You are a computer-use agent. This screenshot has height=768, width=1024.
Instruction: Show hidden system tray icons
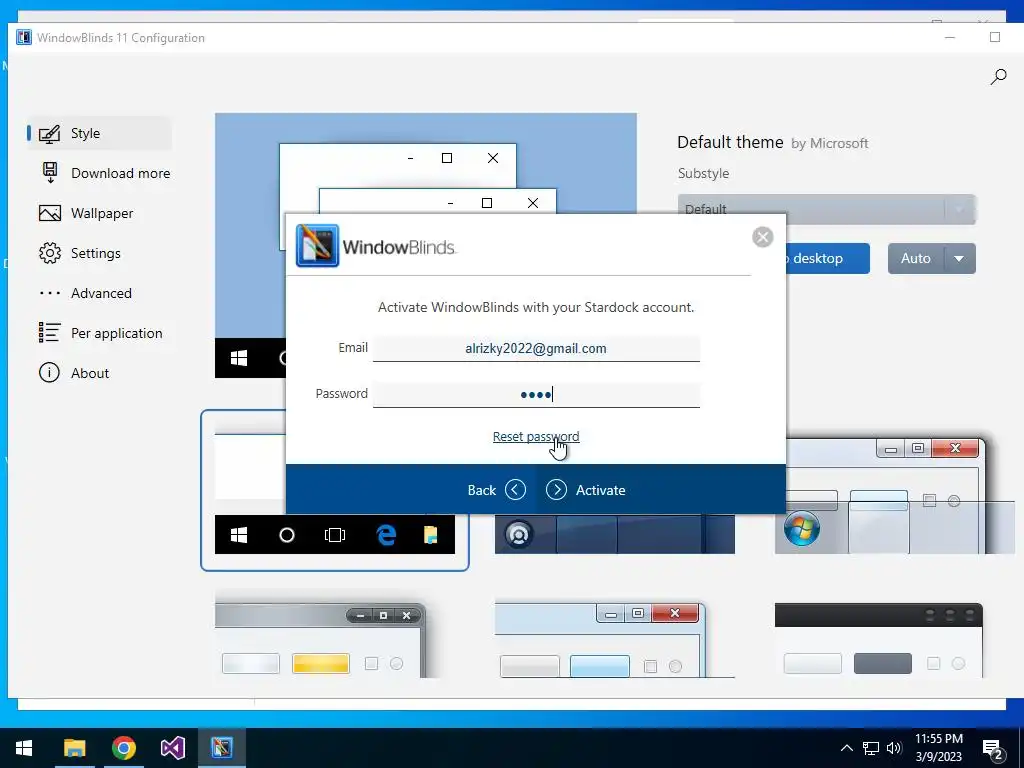tap(846, 748)
